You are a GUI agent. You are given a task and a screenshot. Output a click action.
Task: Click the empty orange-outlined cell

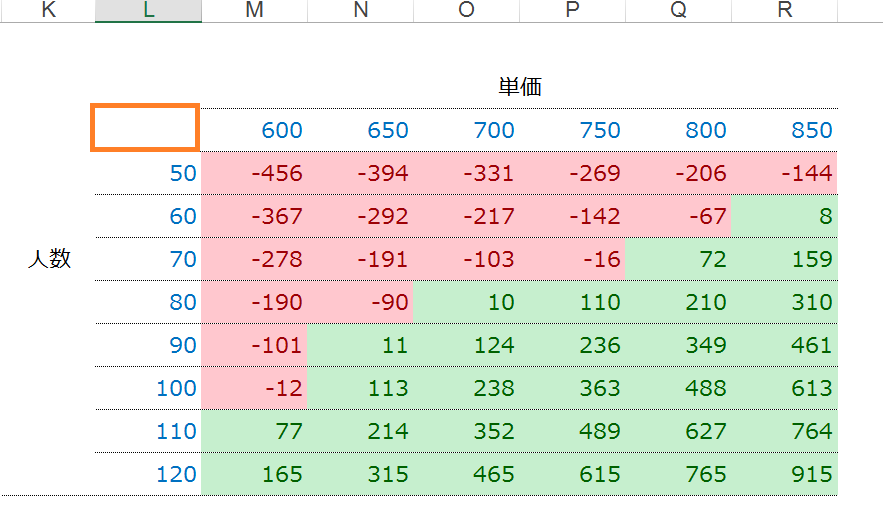(x=145, y=128)
